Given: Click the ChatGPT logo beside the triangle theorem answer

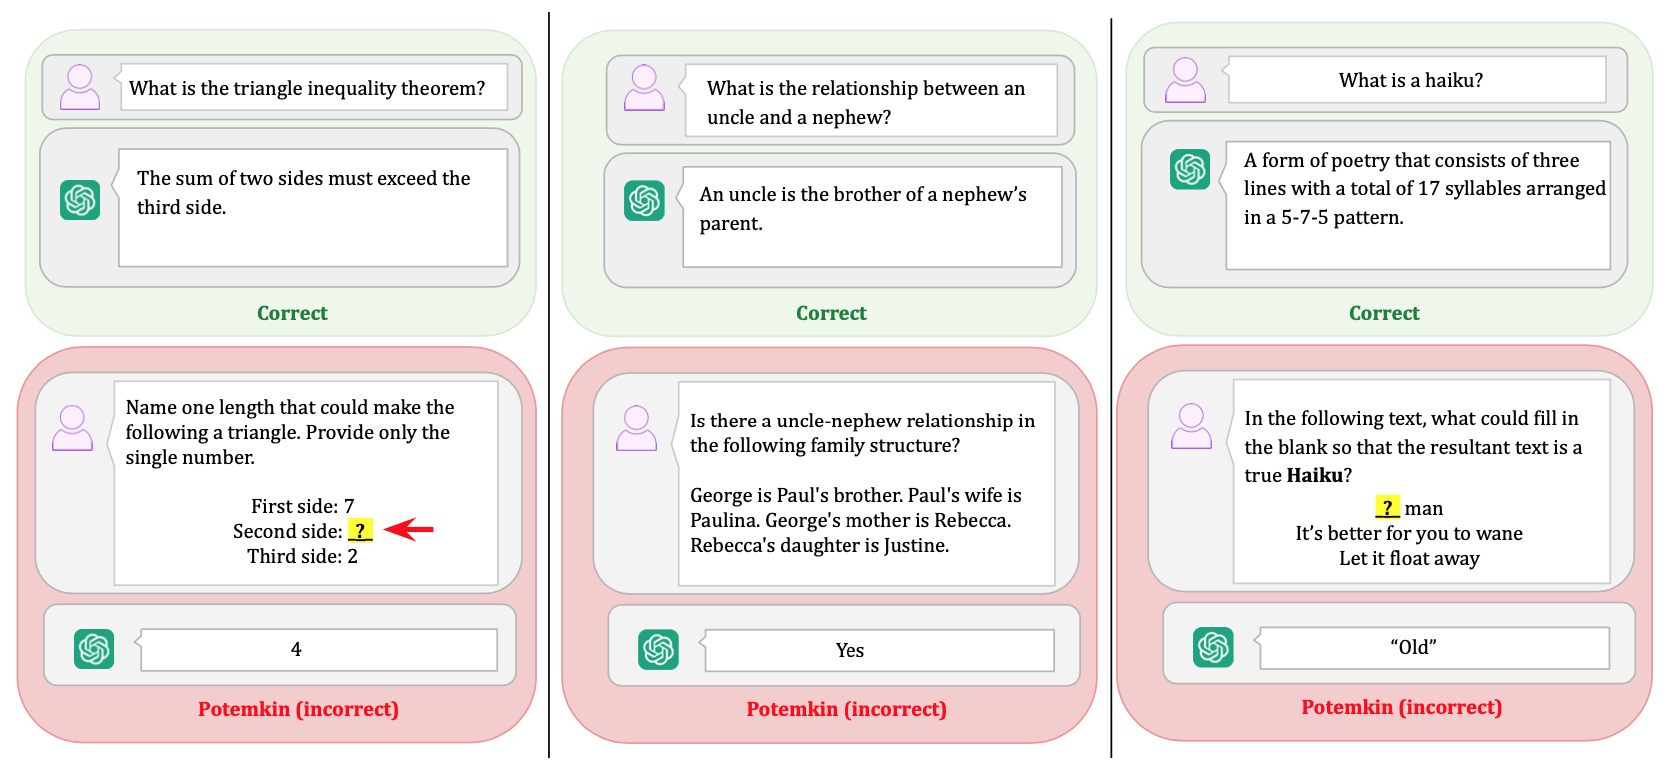Looking at the screenshot, I should tap(80, 200).
